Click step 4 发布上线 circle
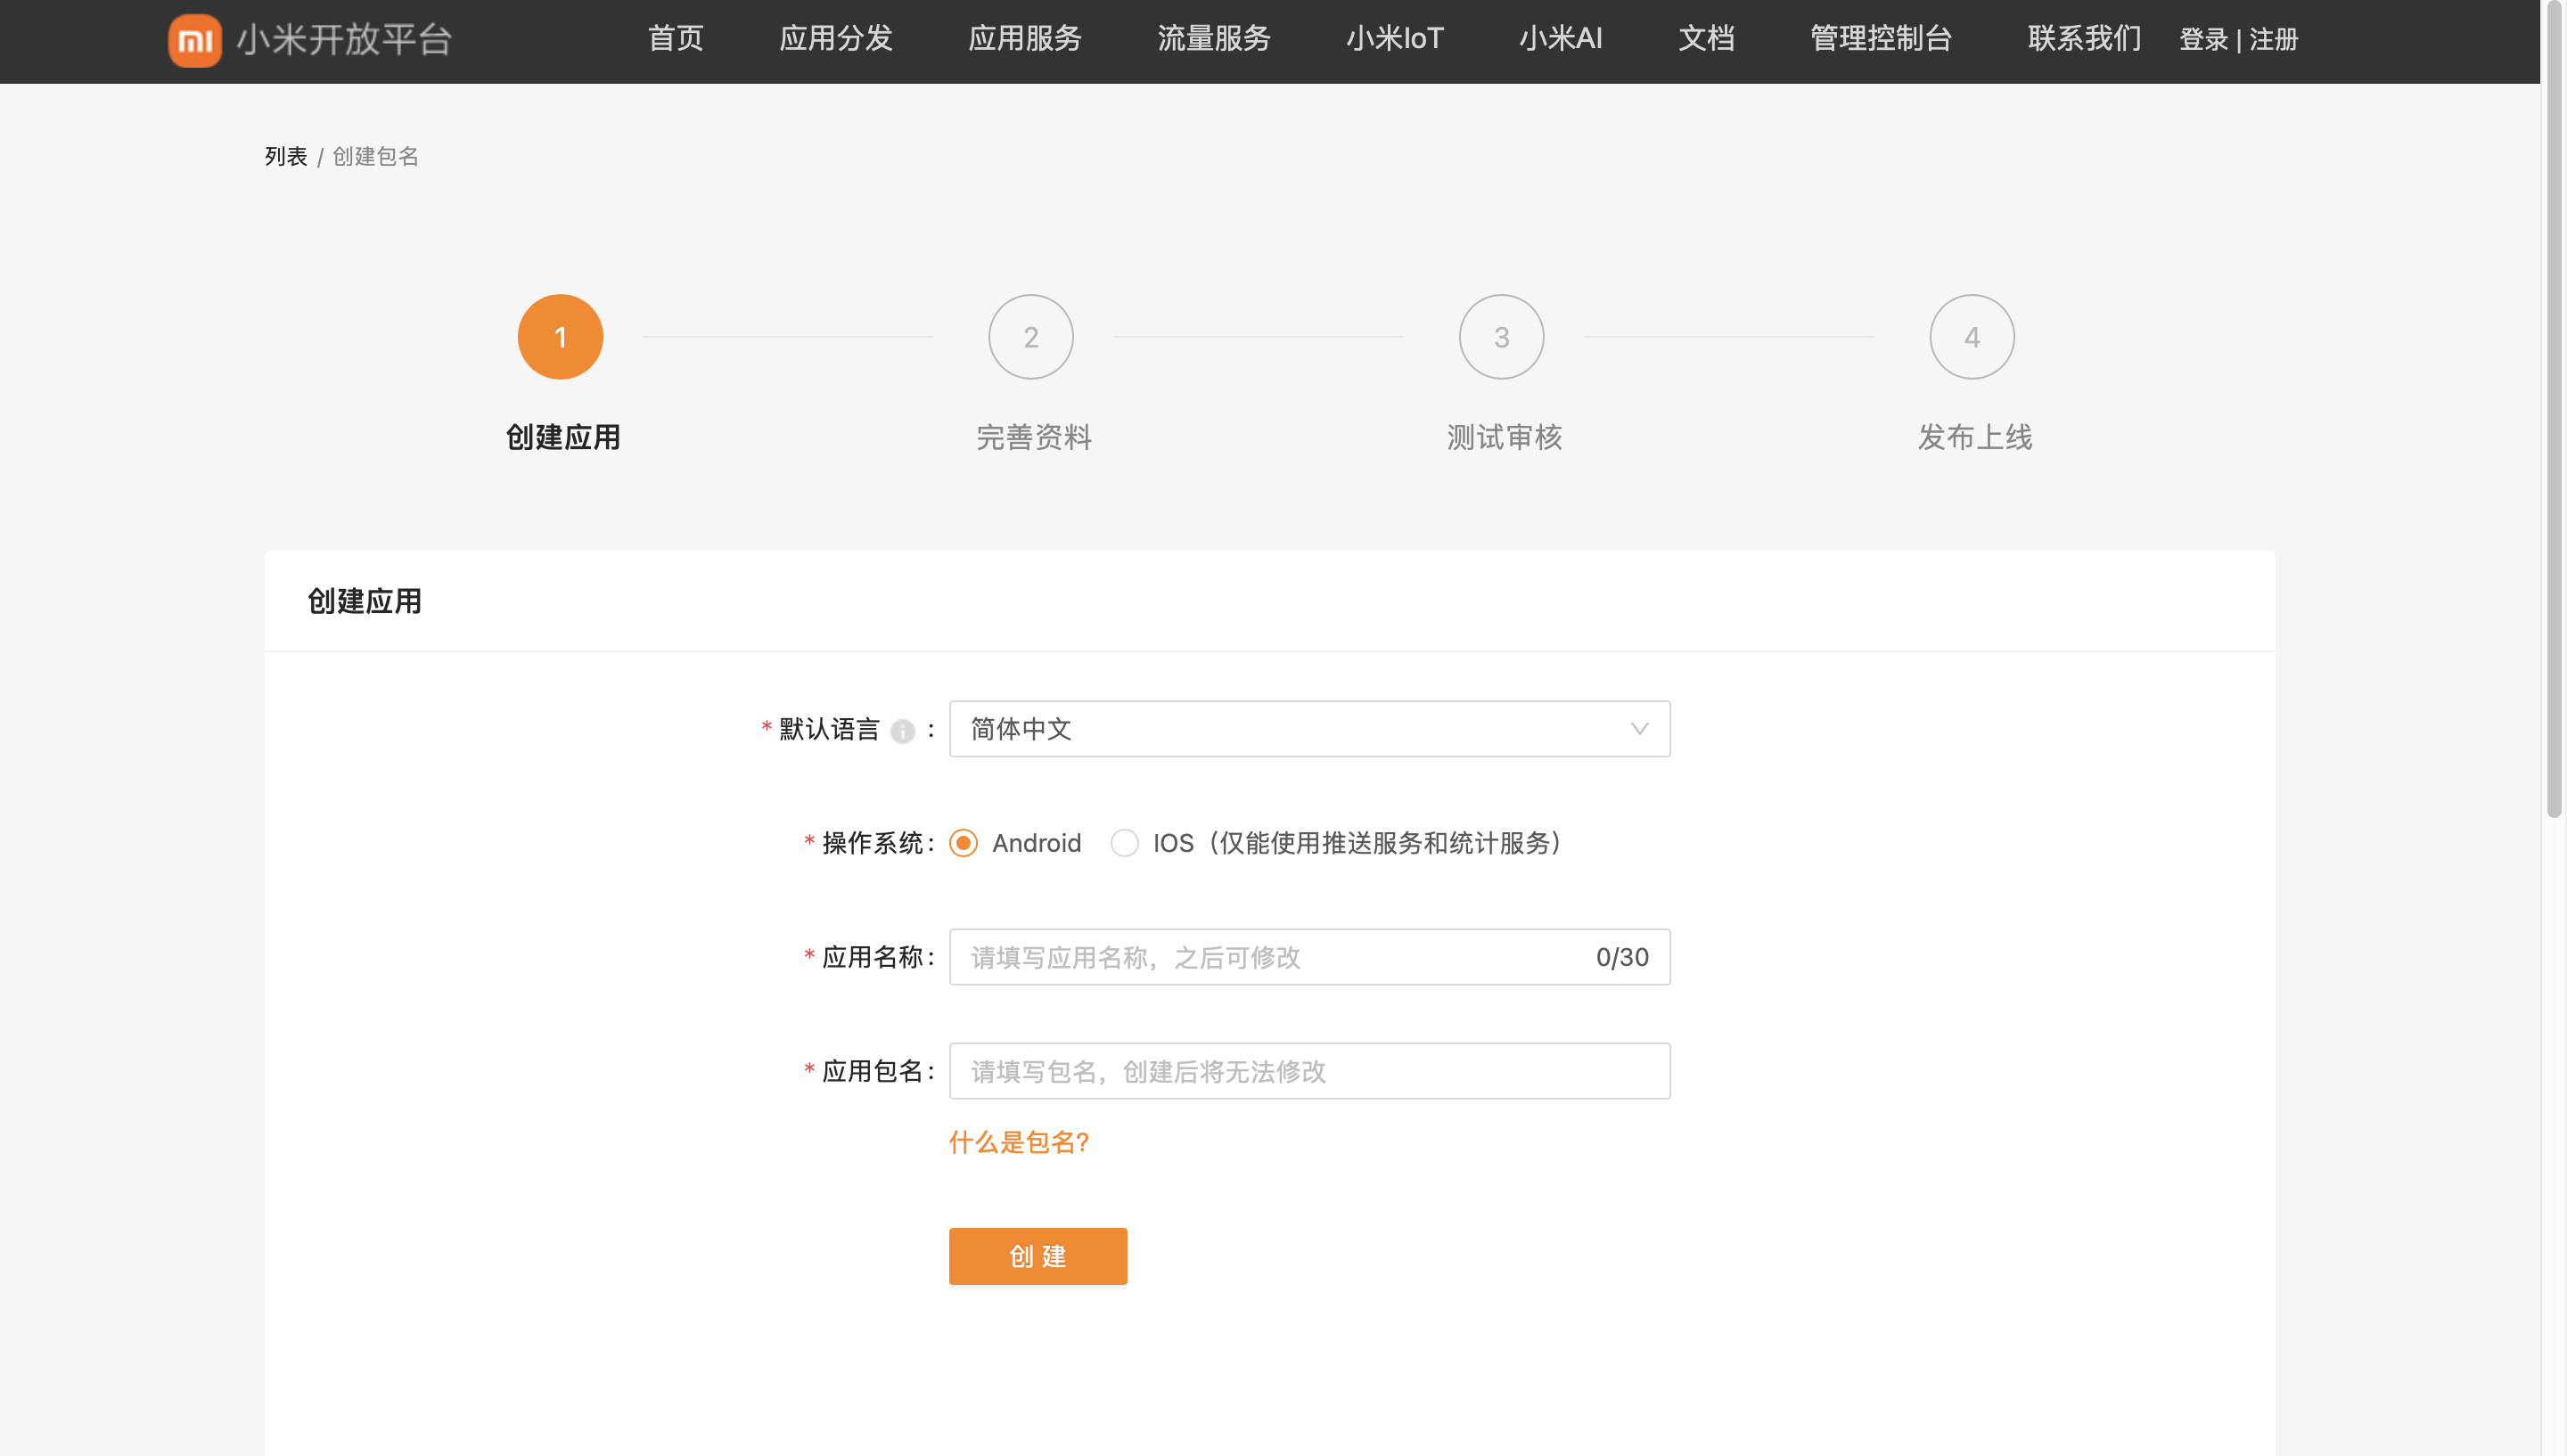2567x1456 pixels. (1972, 337)
